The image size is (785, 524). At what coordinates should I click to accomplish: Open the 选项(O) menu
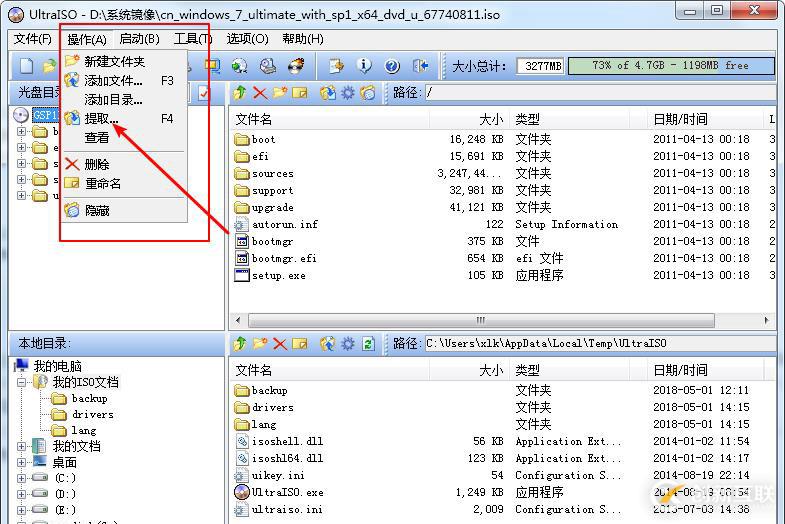[x=247, y=39]
